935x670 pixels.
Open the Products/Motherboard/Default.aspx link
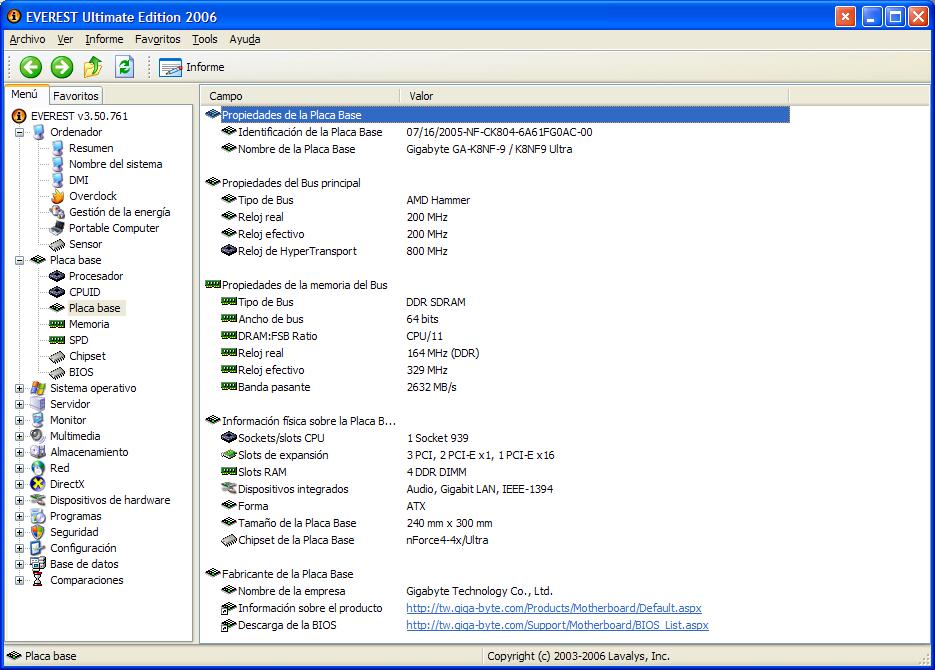tap(554, 608)
